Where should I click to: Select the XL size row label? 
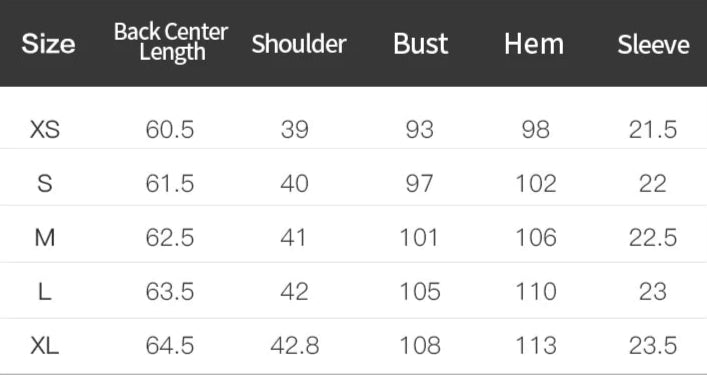tap(45, 346)
